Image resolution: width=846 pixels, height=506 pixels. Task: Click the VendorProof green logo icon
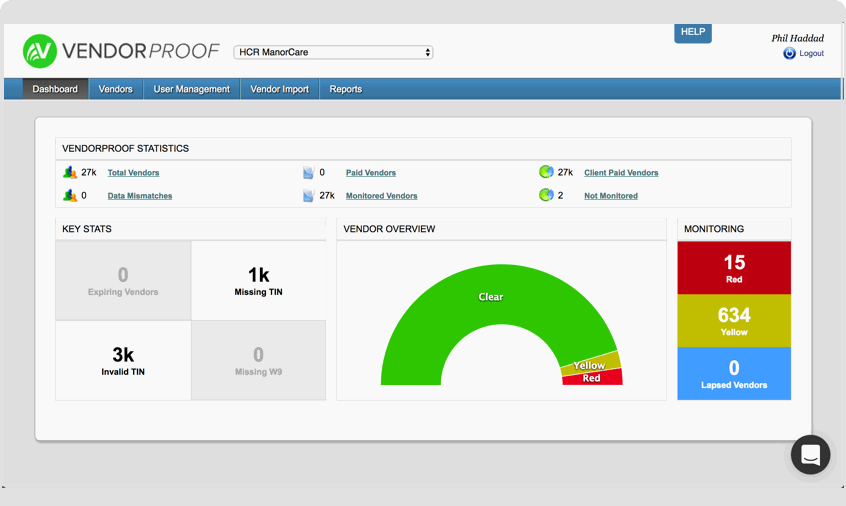(x=40, y=51)
